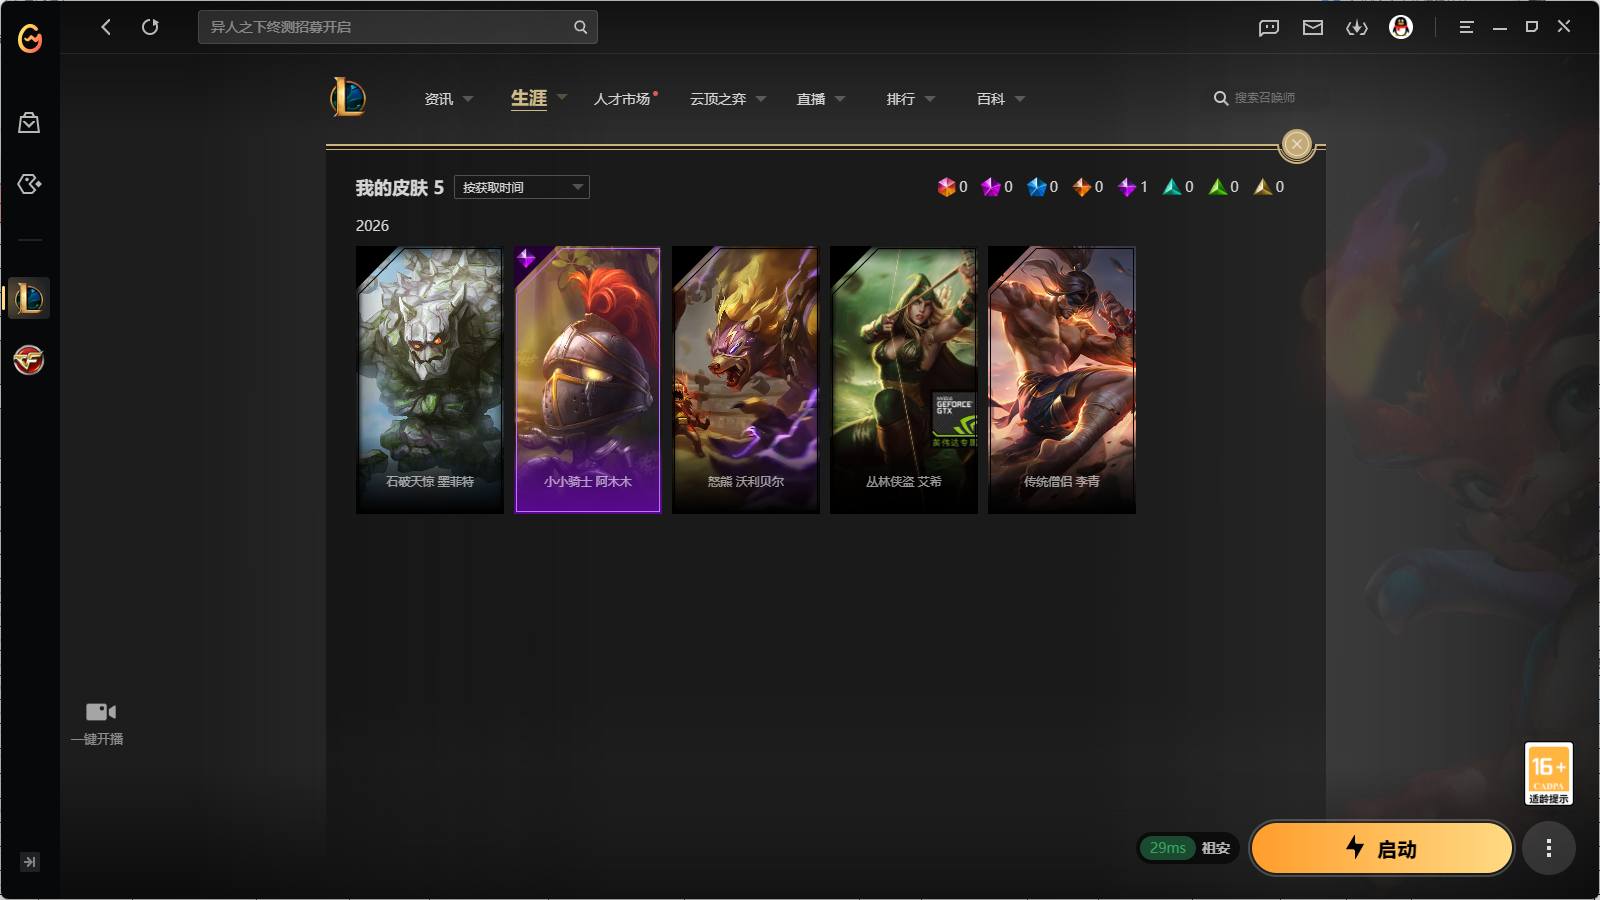Click the WeGame logo icon
The image size is (1600, 900).
click(x=30, y=38)
